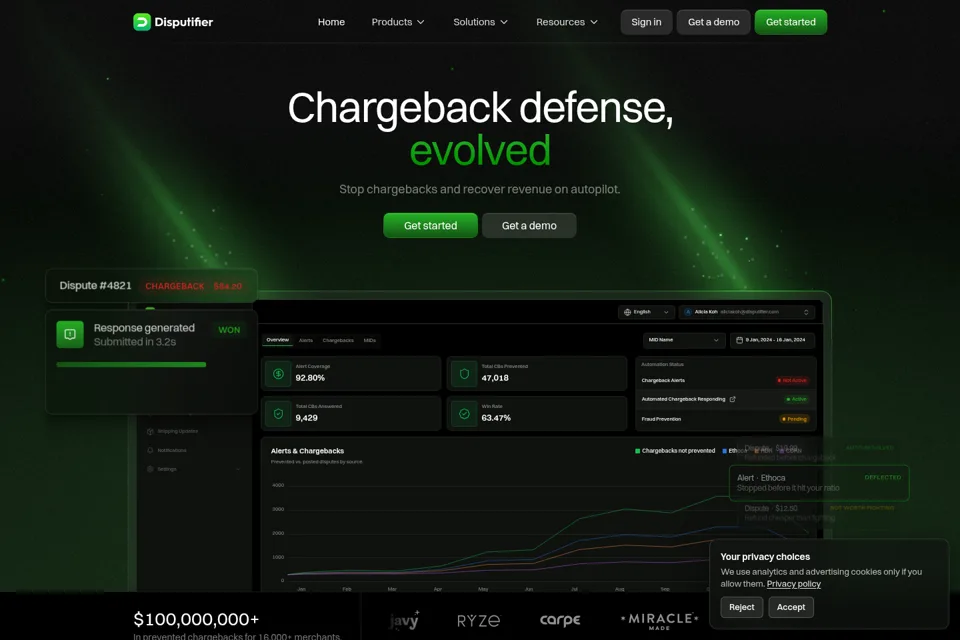This screenshot has height=640, width=960.
Task: Open the Automated Chargeback Responding external-link icon
Action: (x=732, y=399)
